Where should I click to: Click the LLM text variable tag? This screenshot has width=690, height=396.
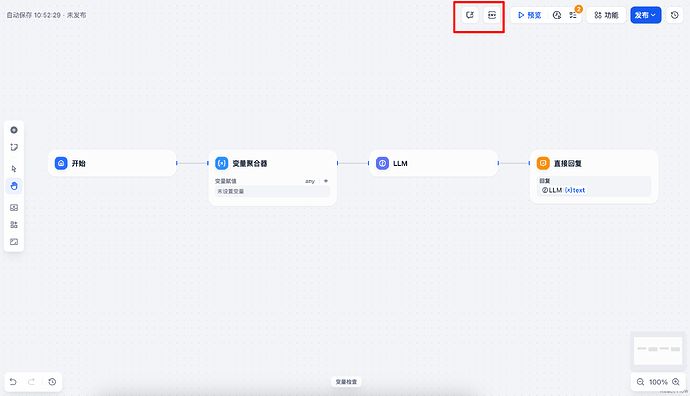564,190
